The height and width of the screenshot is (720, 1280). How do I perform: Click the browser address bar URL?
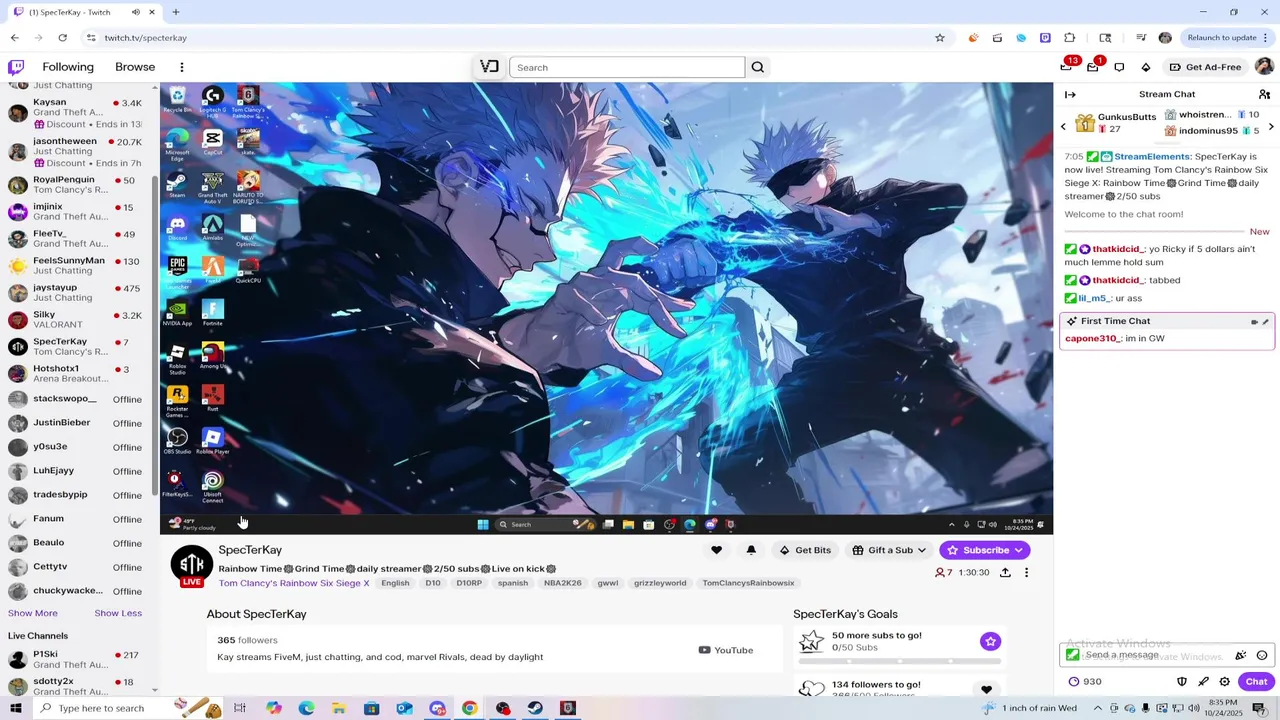(x=146, y=38)
